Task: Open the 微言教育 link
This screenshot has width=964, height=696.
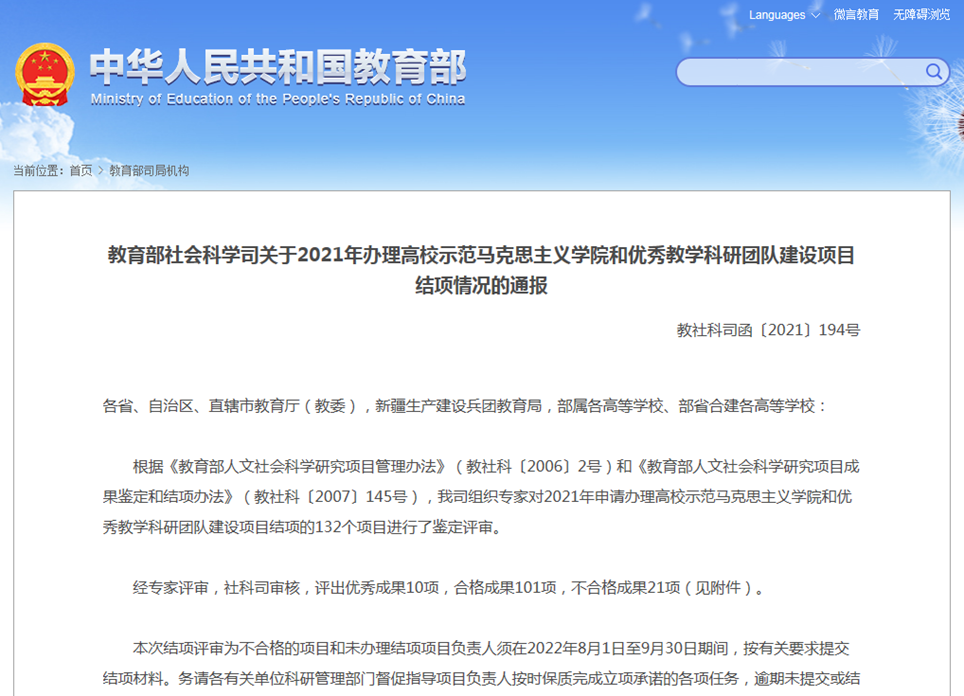Action: pyautogui.click(x=856, y=15)
